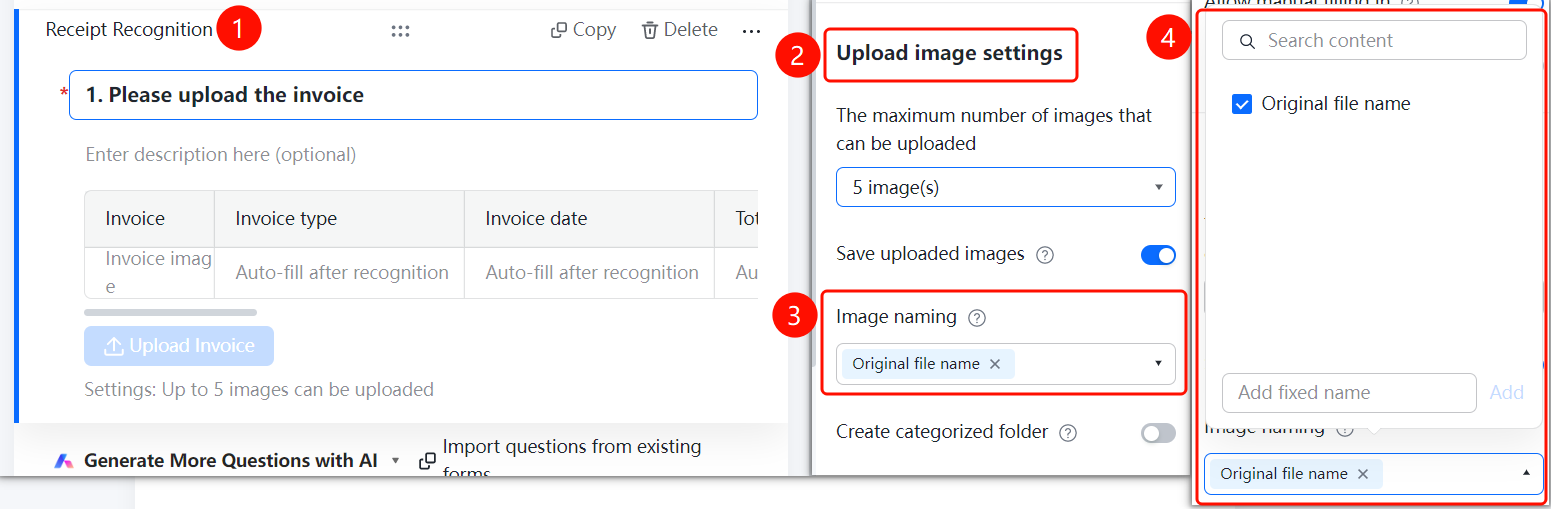Click the Invoice type column header

[340, 219]
